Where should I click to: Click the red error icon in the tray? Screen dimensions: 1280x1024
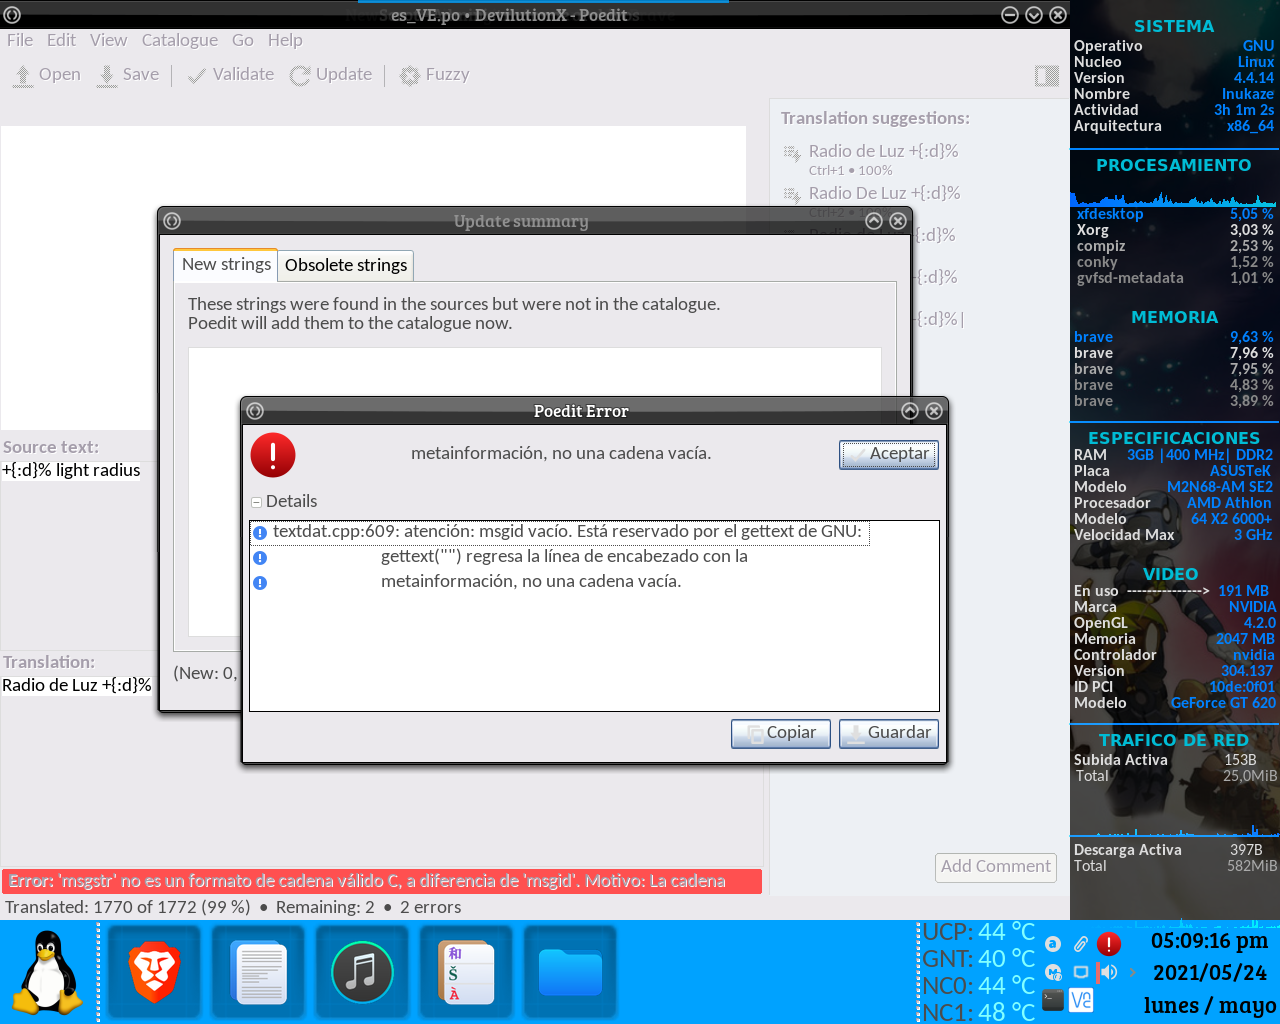click(x=1109, y=942)
